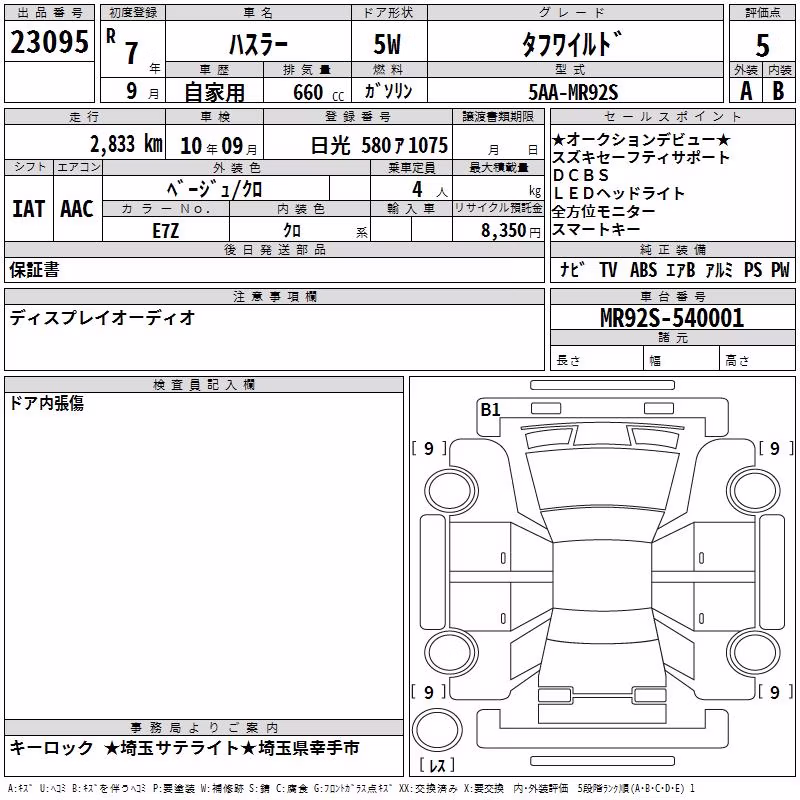This screenshot has width=800, height=800.
Task: Select registration number 日光 580 ア 1075
Action: (x=379, y=146)
